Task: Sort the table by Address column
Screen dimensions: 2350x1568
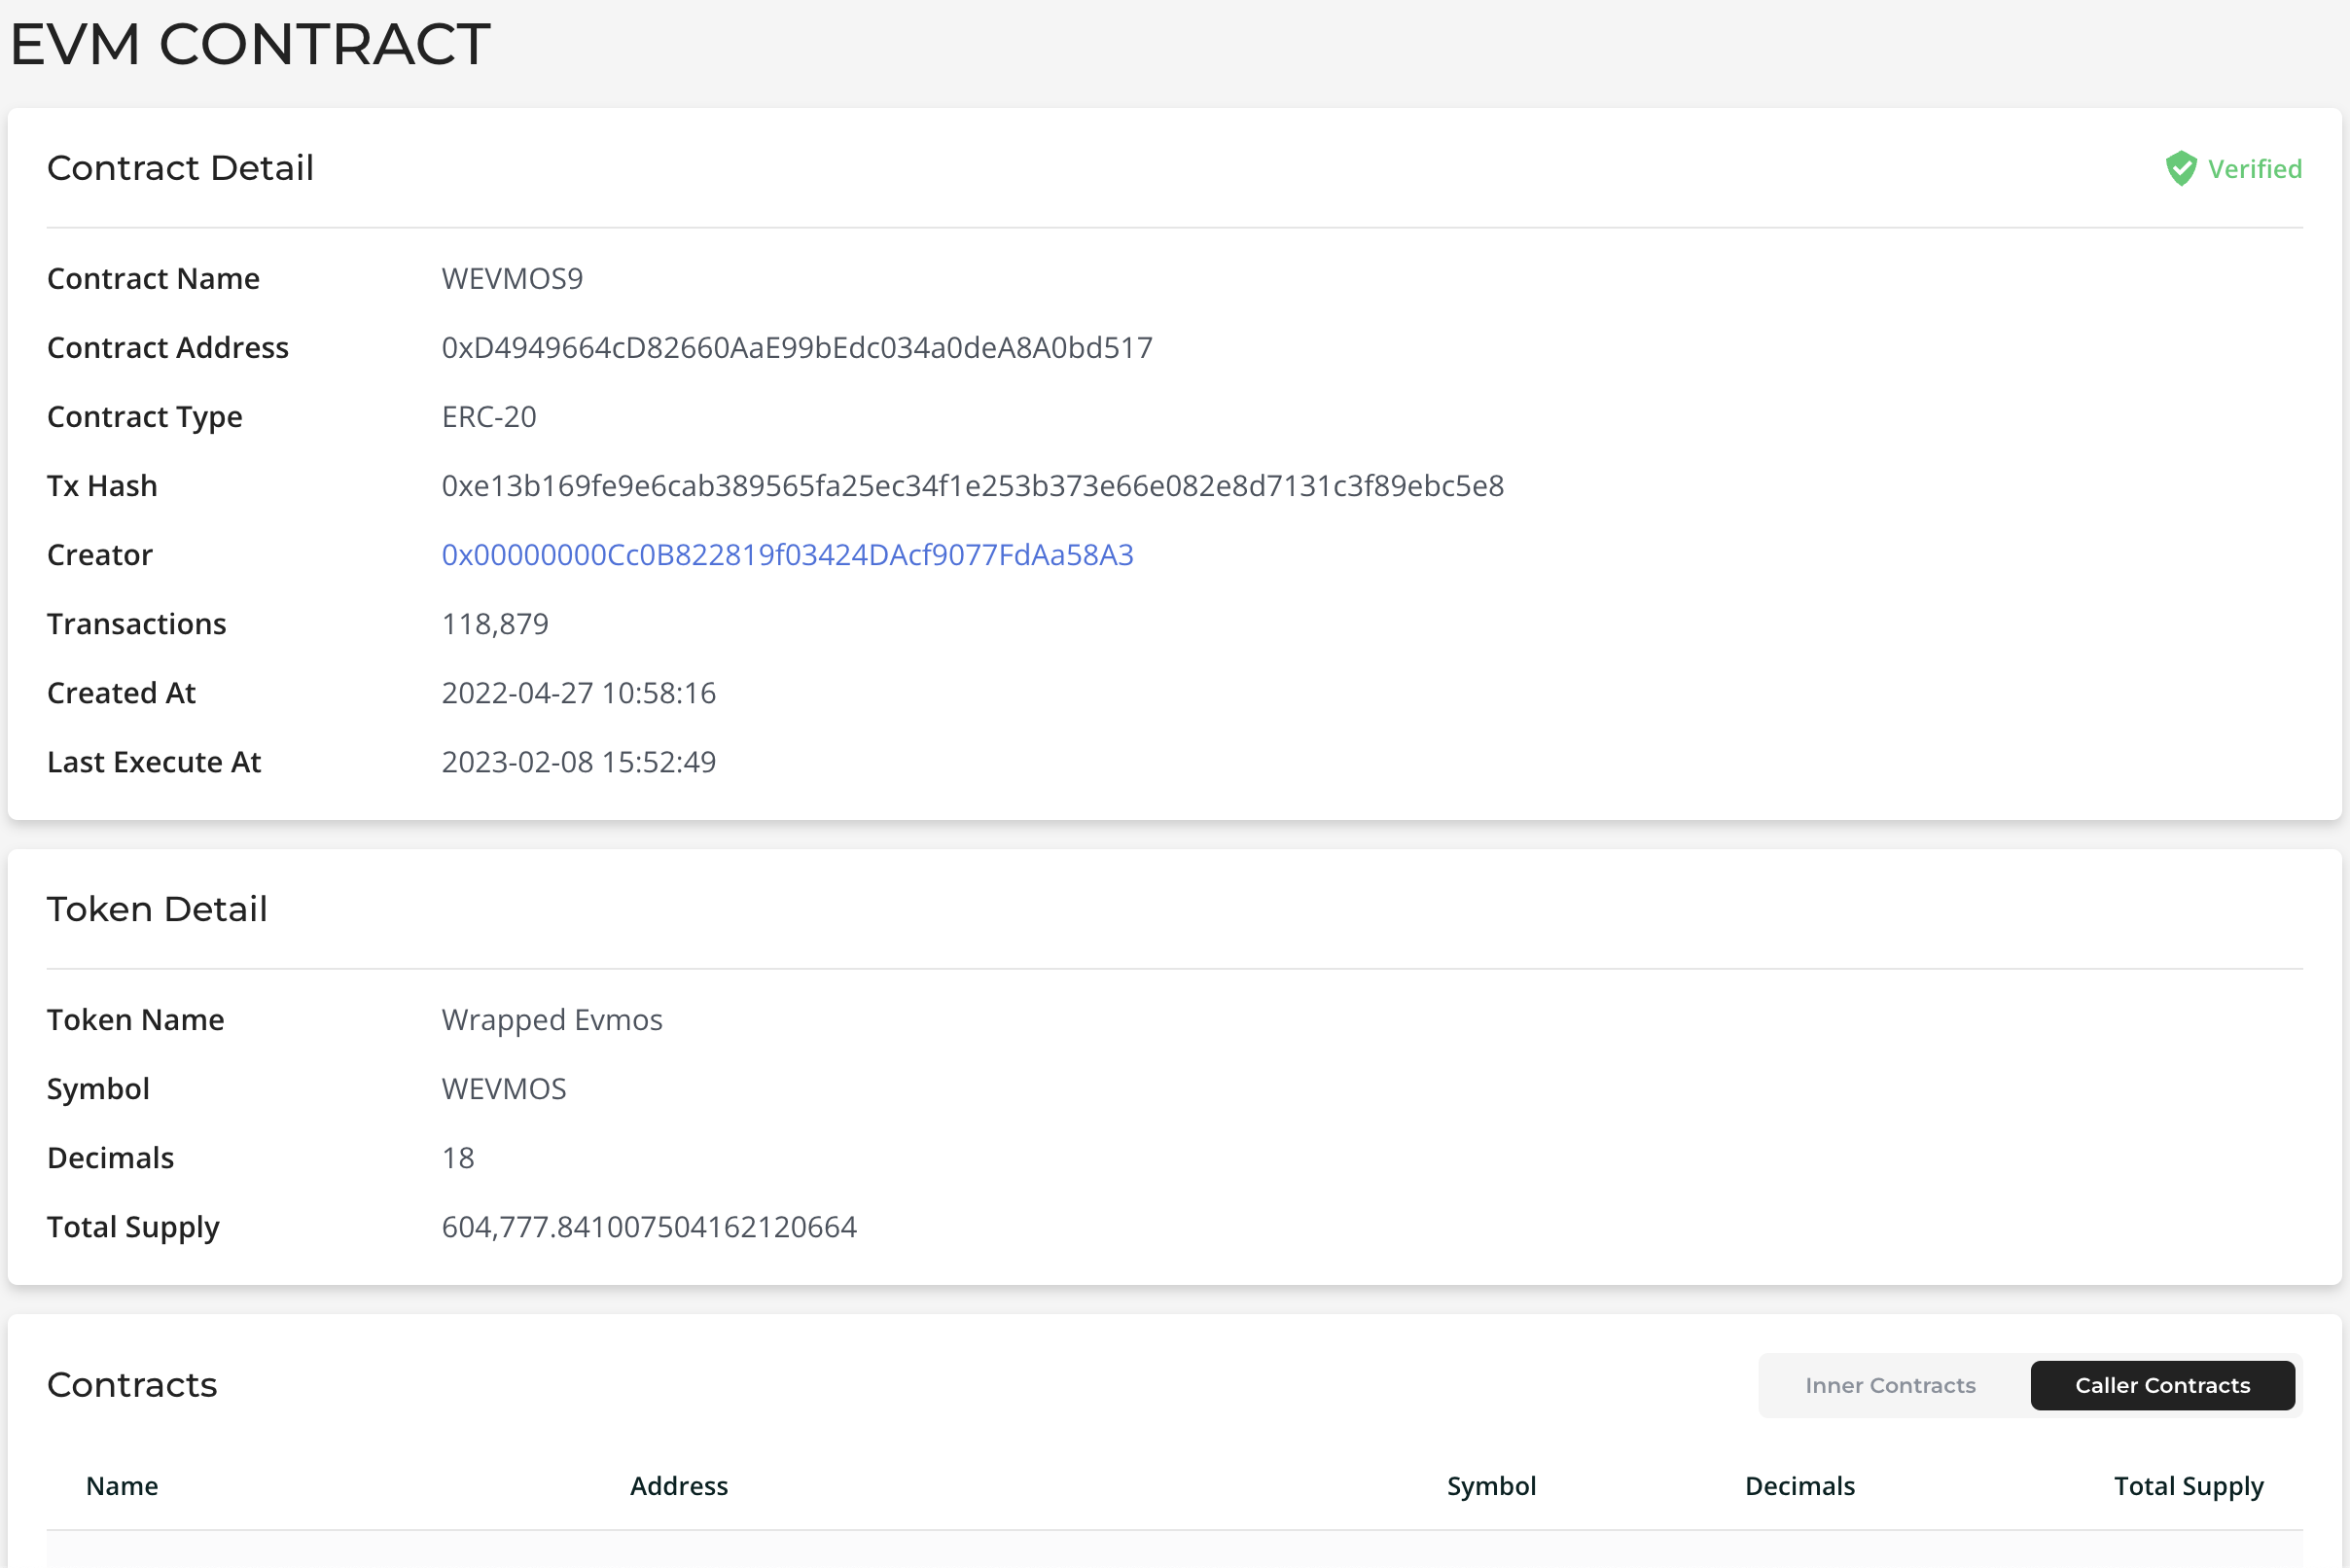Action: click(678, 1486)
